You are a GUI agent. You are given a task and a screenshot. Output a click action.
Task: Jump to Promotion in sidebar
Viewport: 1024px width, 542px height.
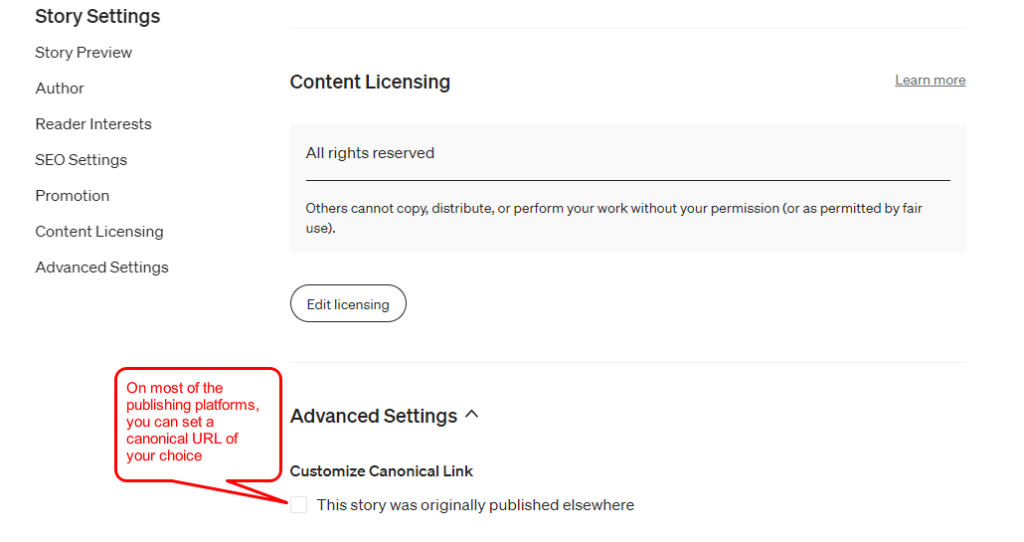coord(72,196)
